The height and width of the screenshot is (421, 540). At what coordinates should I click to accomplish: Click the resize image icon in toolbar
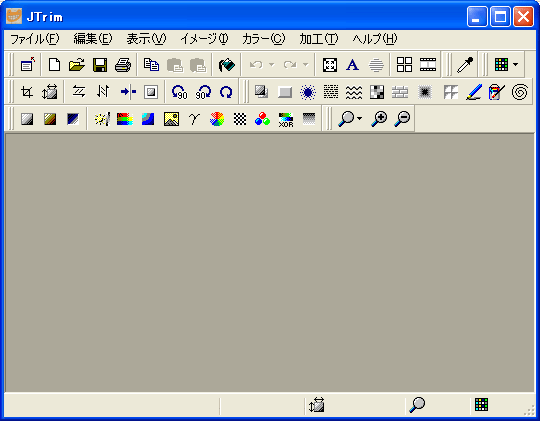[50, 92]
